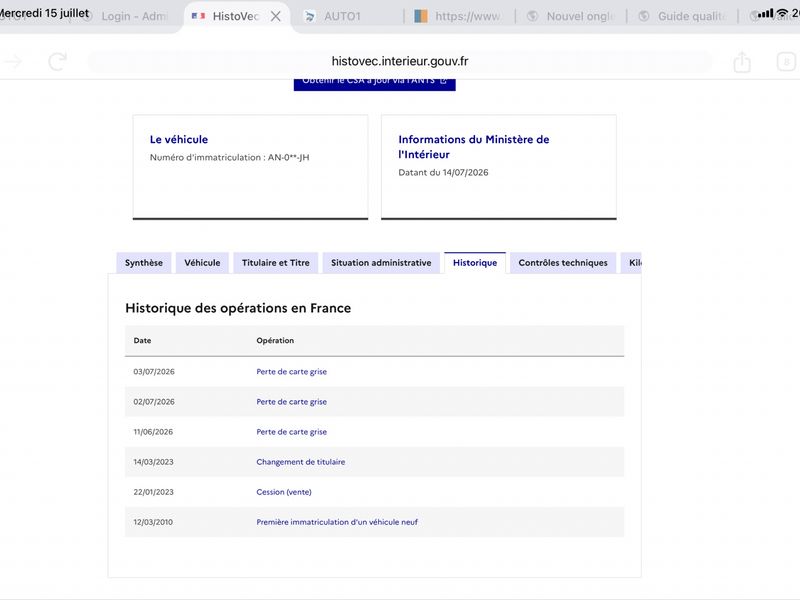Click Première immatriculation d'un véhicule neuf
The height and width of the screenshot is (600, 800).
tap(337, 522)
